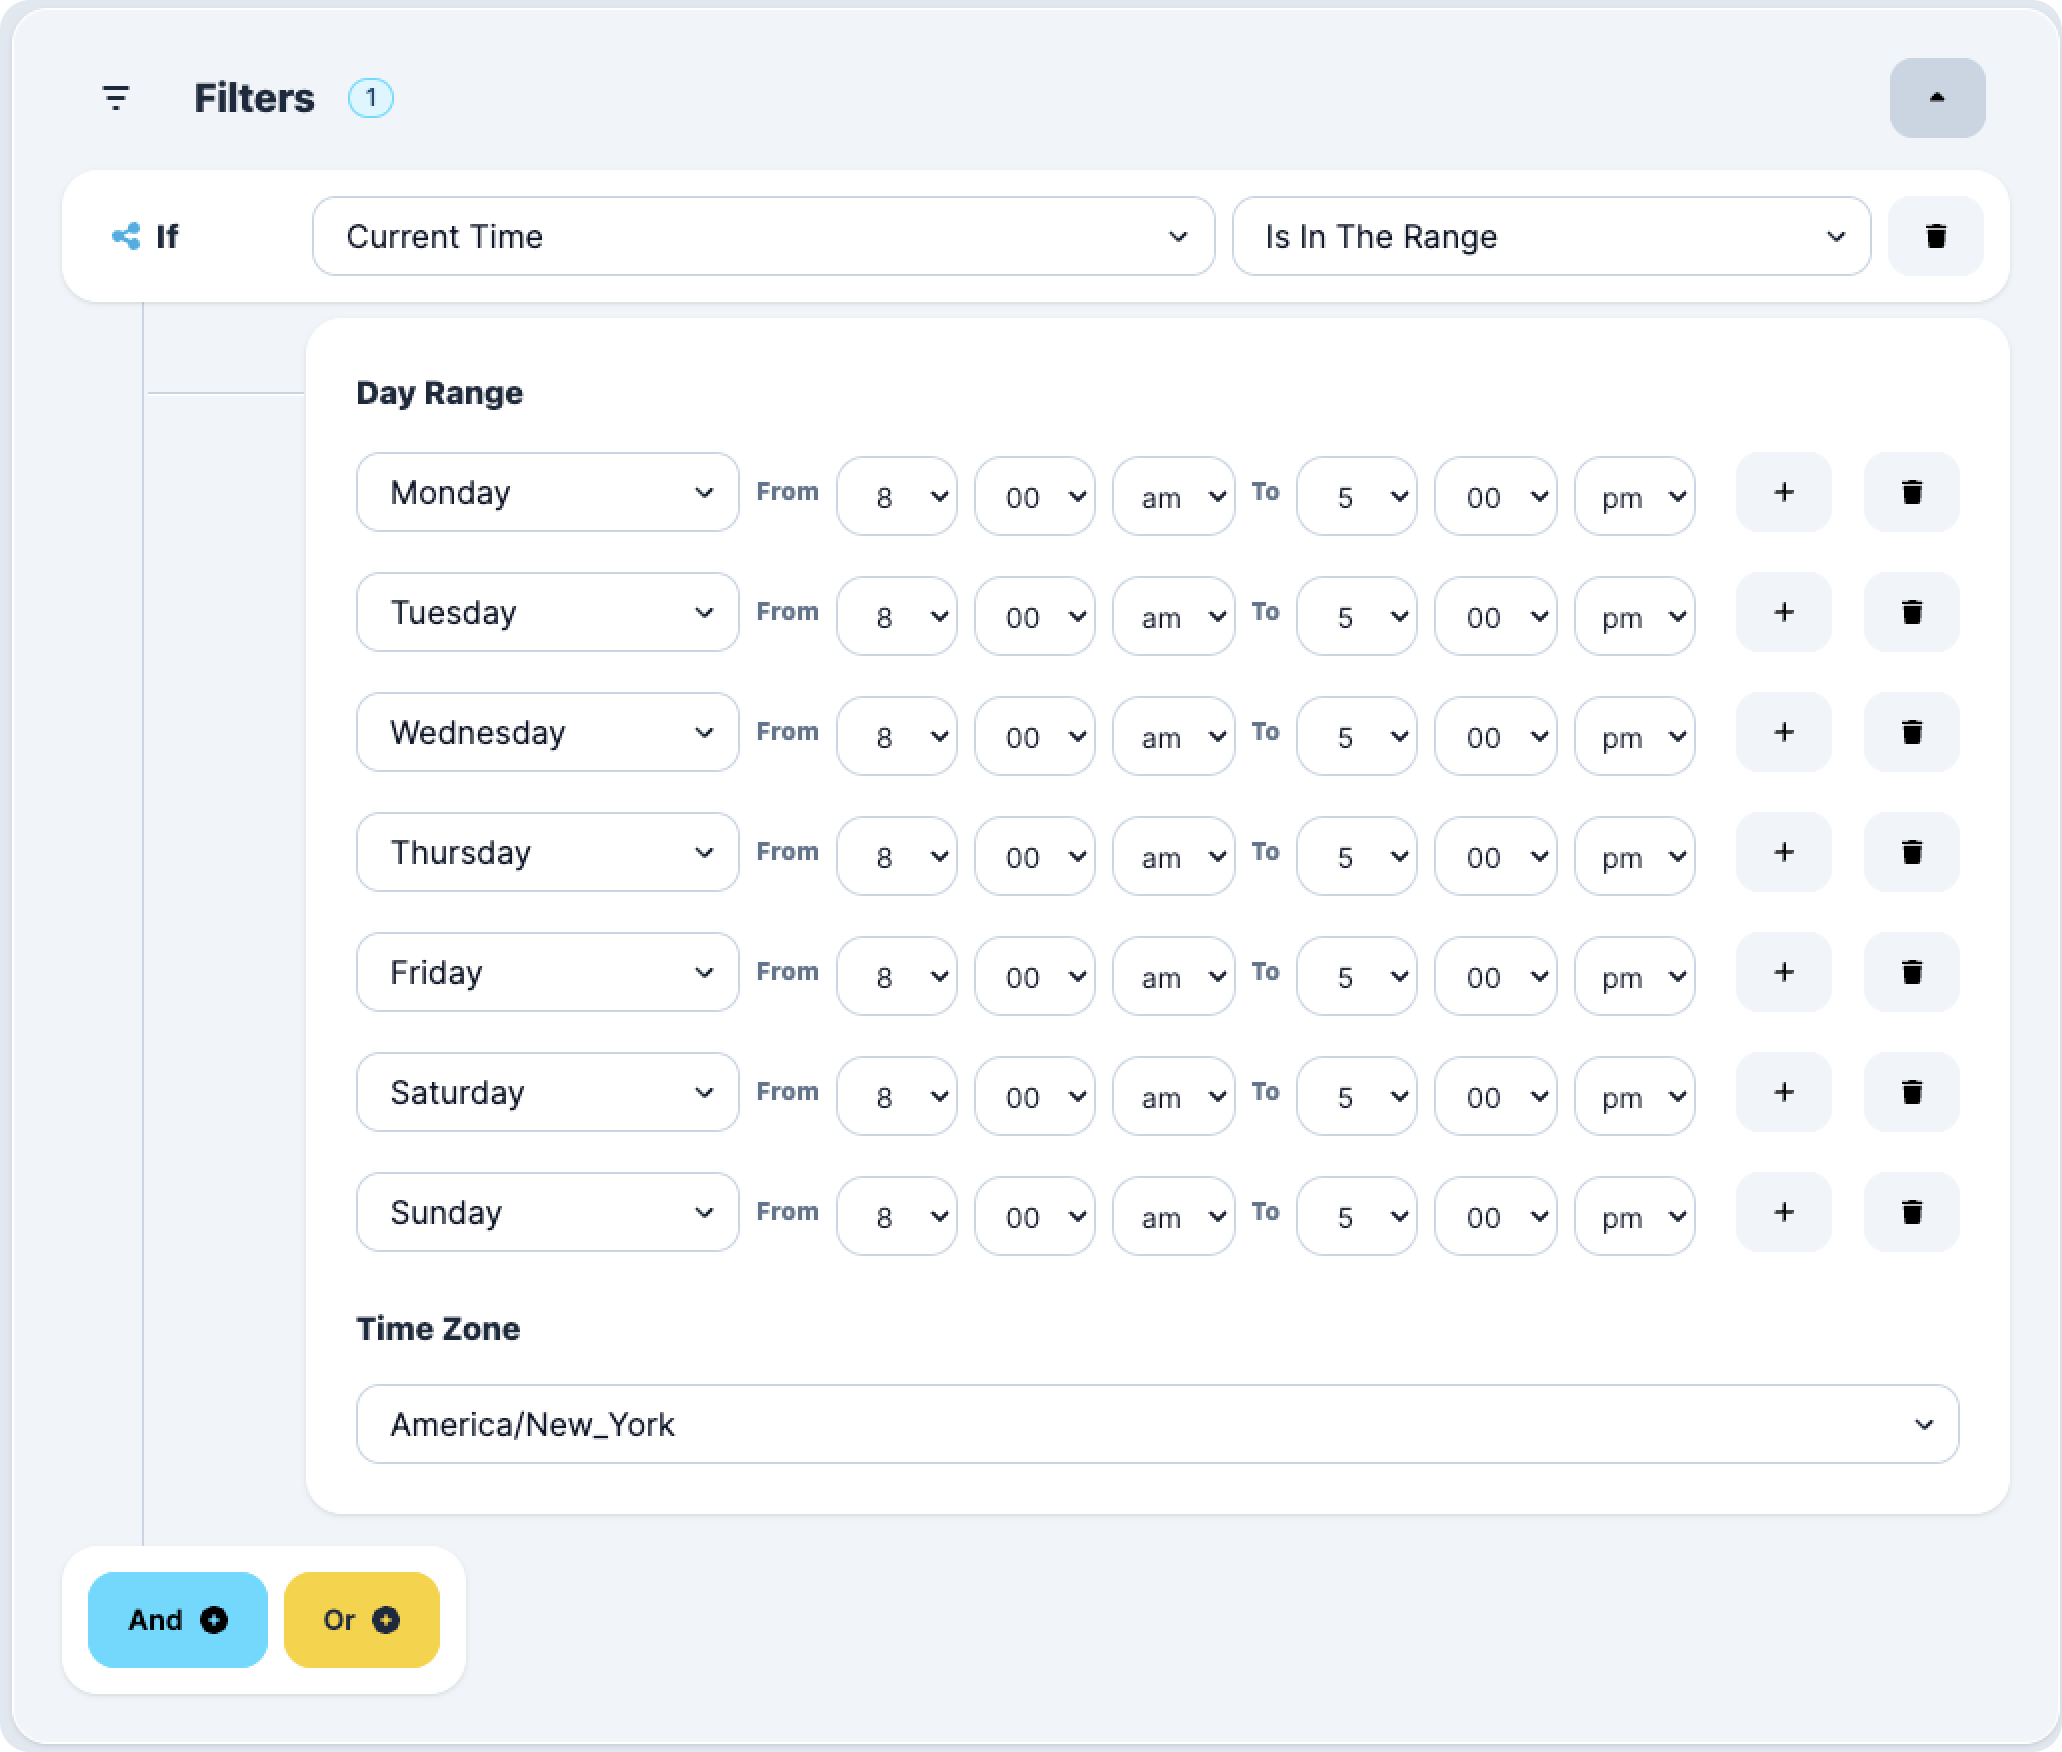Delete the Monday day range row

click(1912, 492)
